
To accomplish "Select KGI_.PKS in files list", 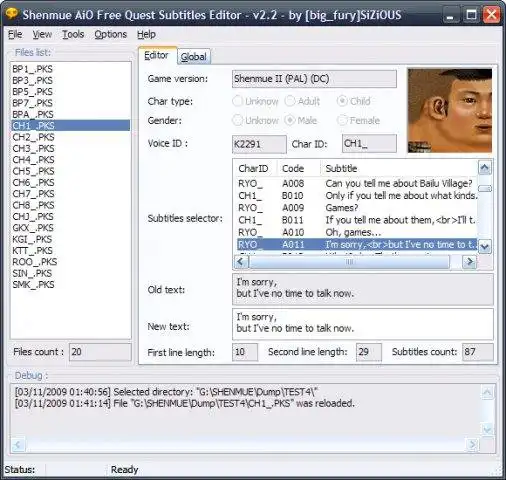I will [x=70, y=239].
